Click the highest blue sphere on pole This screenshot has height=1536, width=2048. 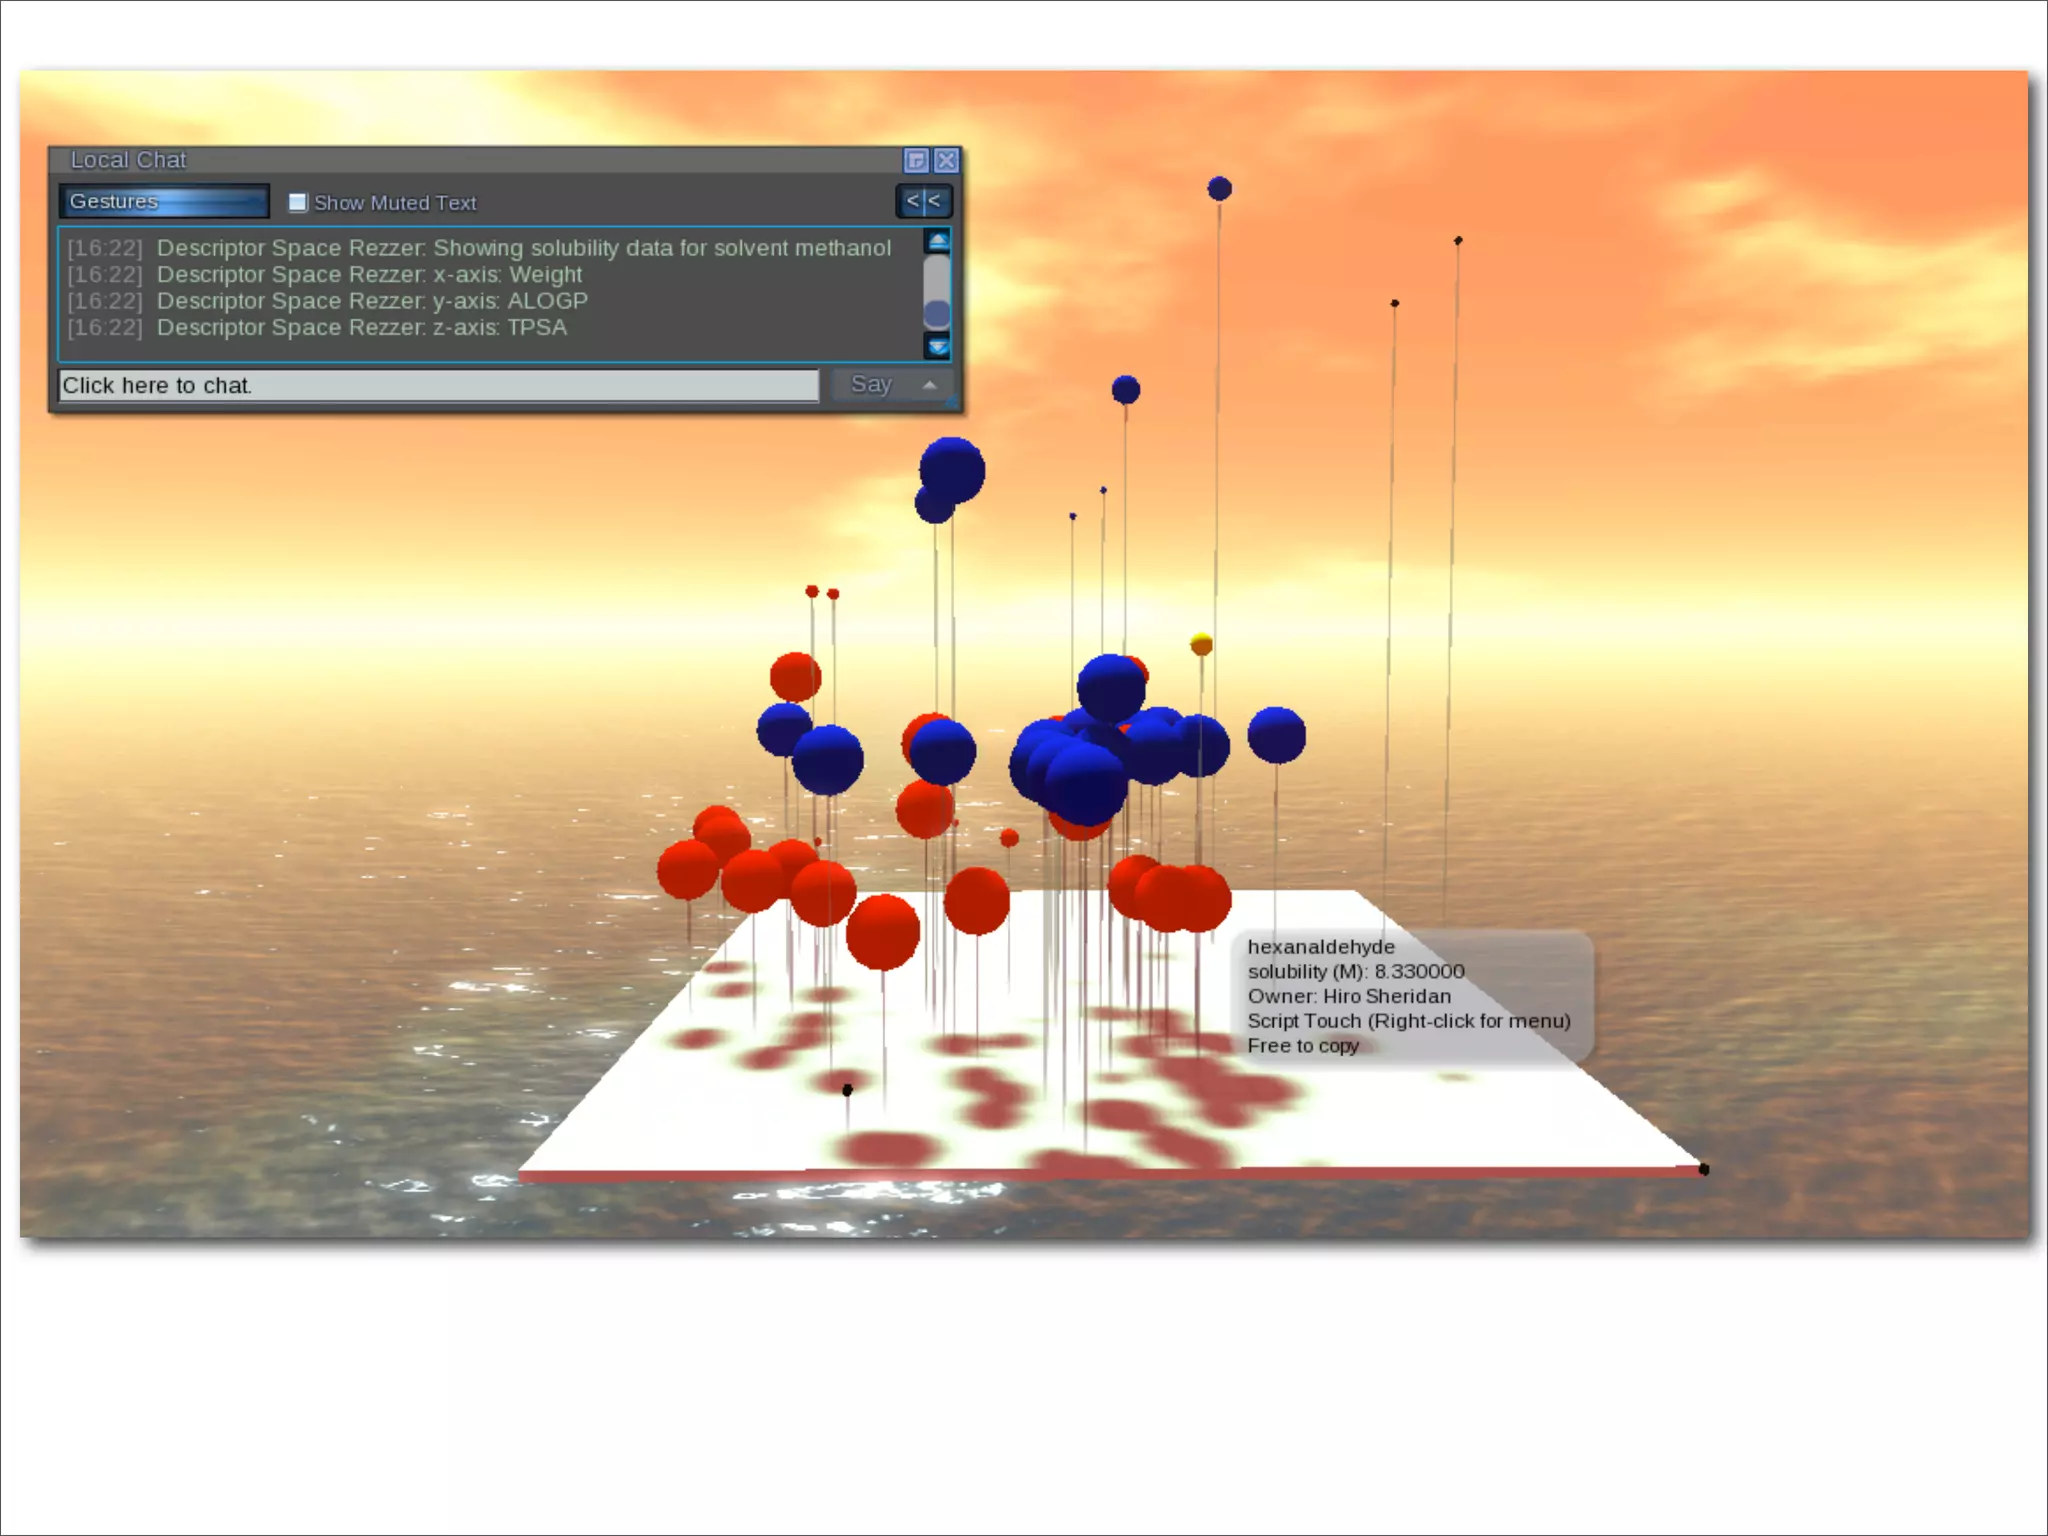(x=1219, y=189)
